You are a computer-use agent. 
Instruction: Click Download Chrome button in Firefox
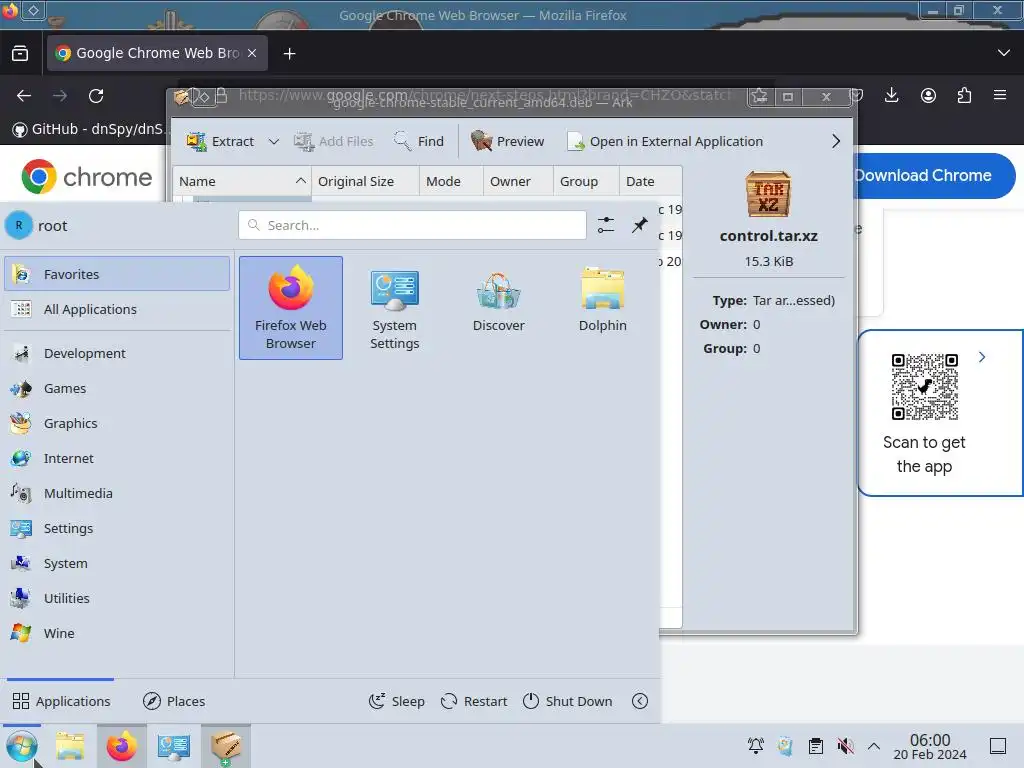pyautogui.click(x=935, y=176)
